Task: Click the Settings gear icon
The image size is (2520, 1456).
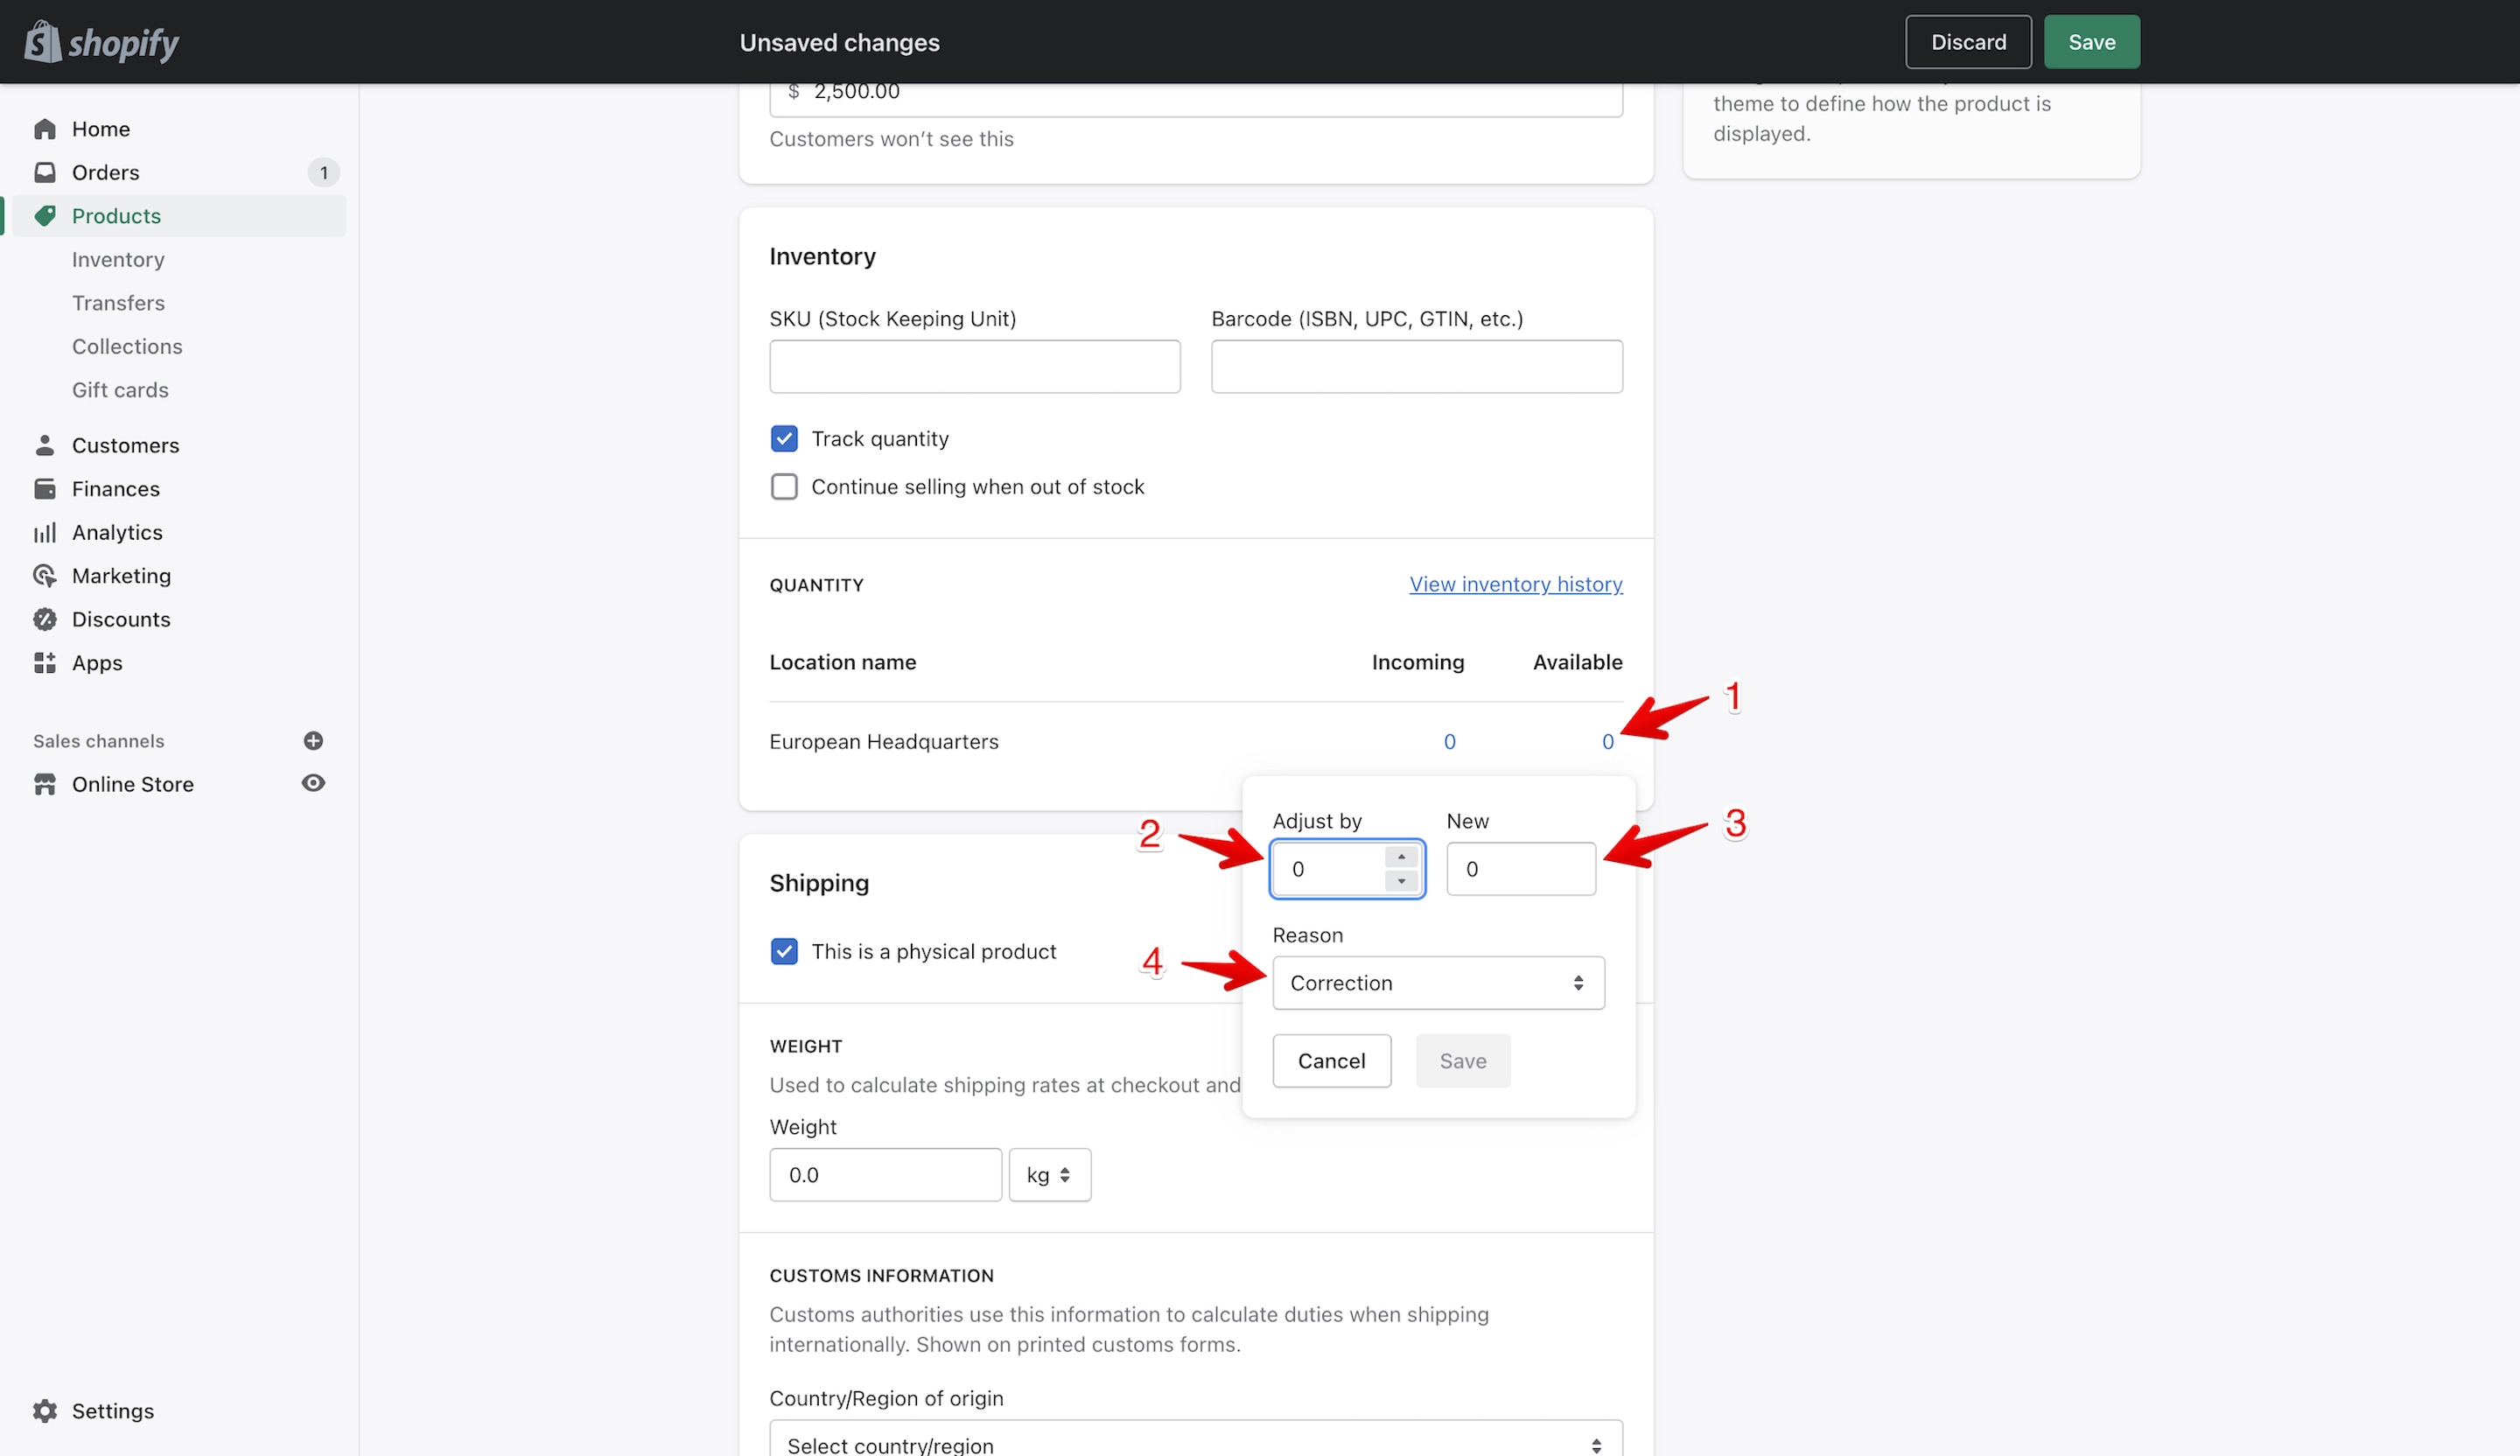Action: [x=45, y=1411]
